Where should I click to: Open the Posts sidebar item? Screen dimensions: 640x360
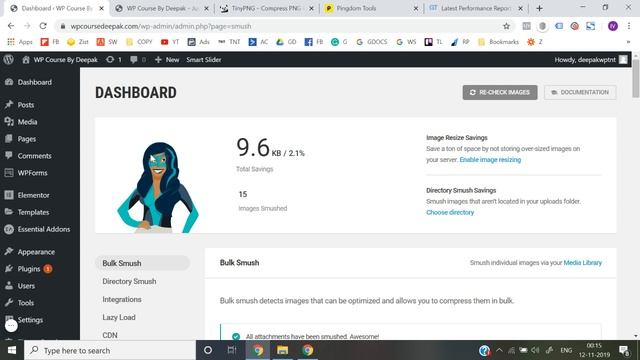click(25, 105)
